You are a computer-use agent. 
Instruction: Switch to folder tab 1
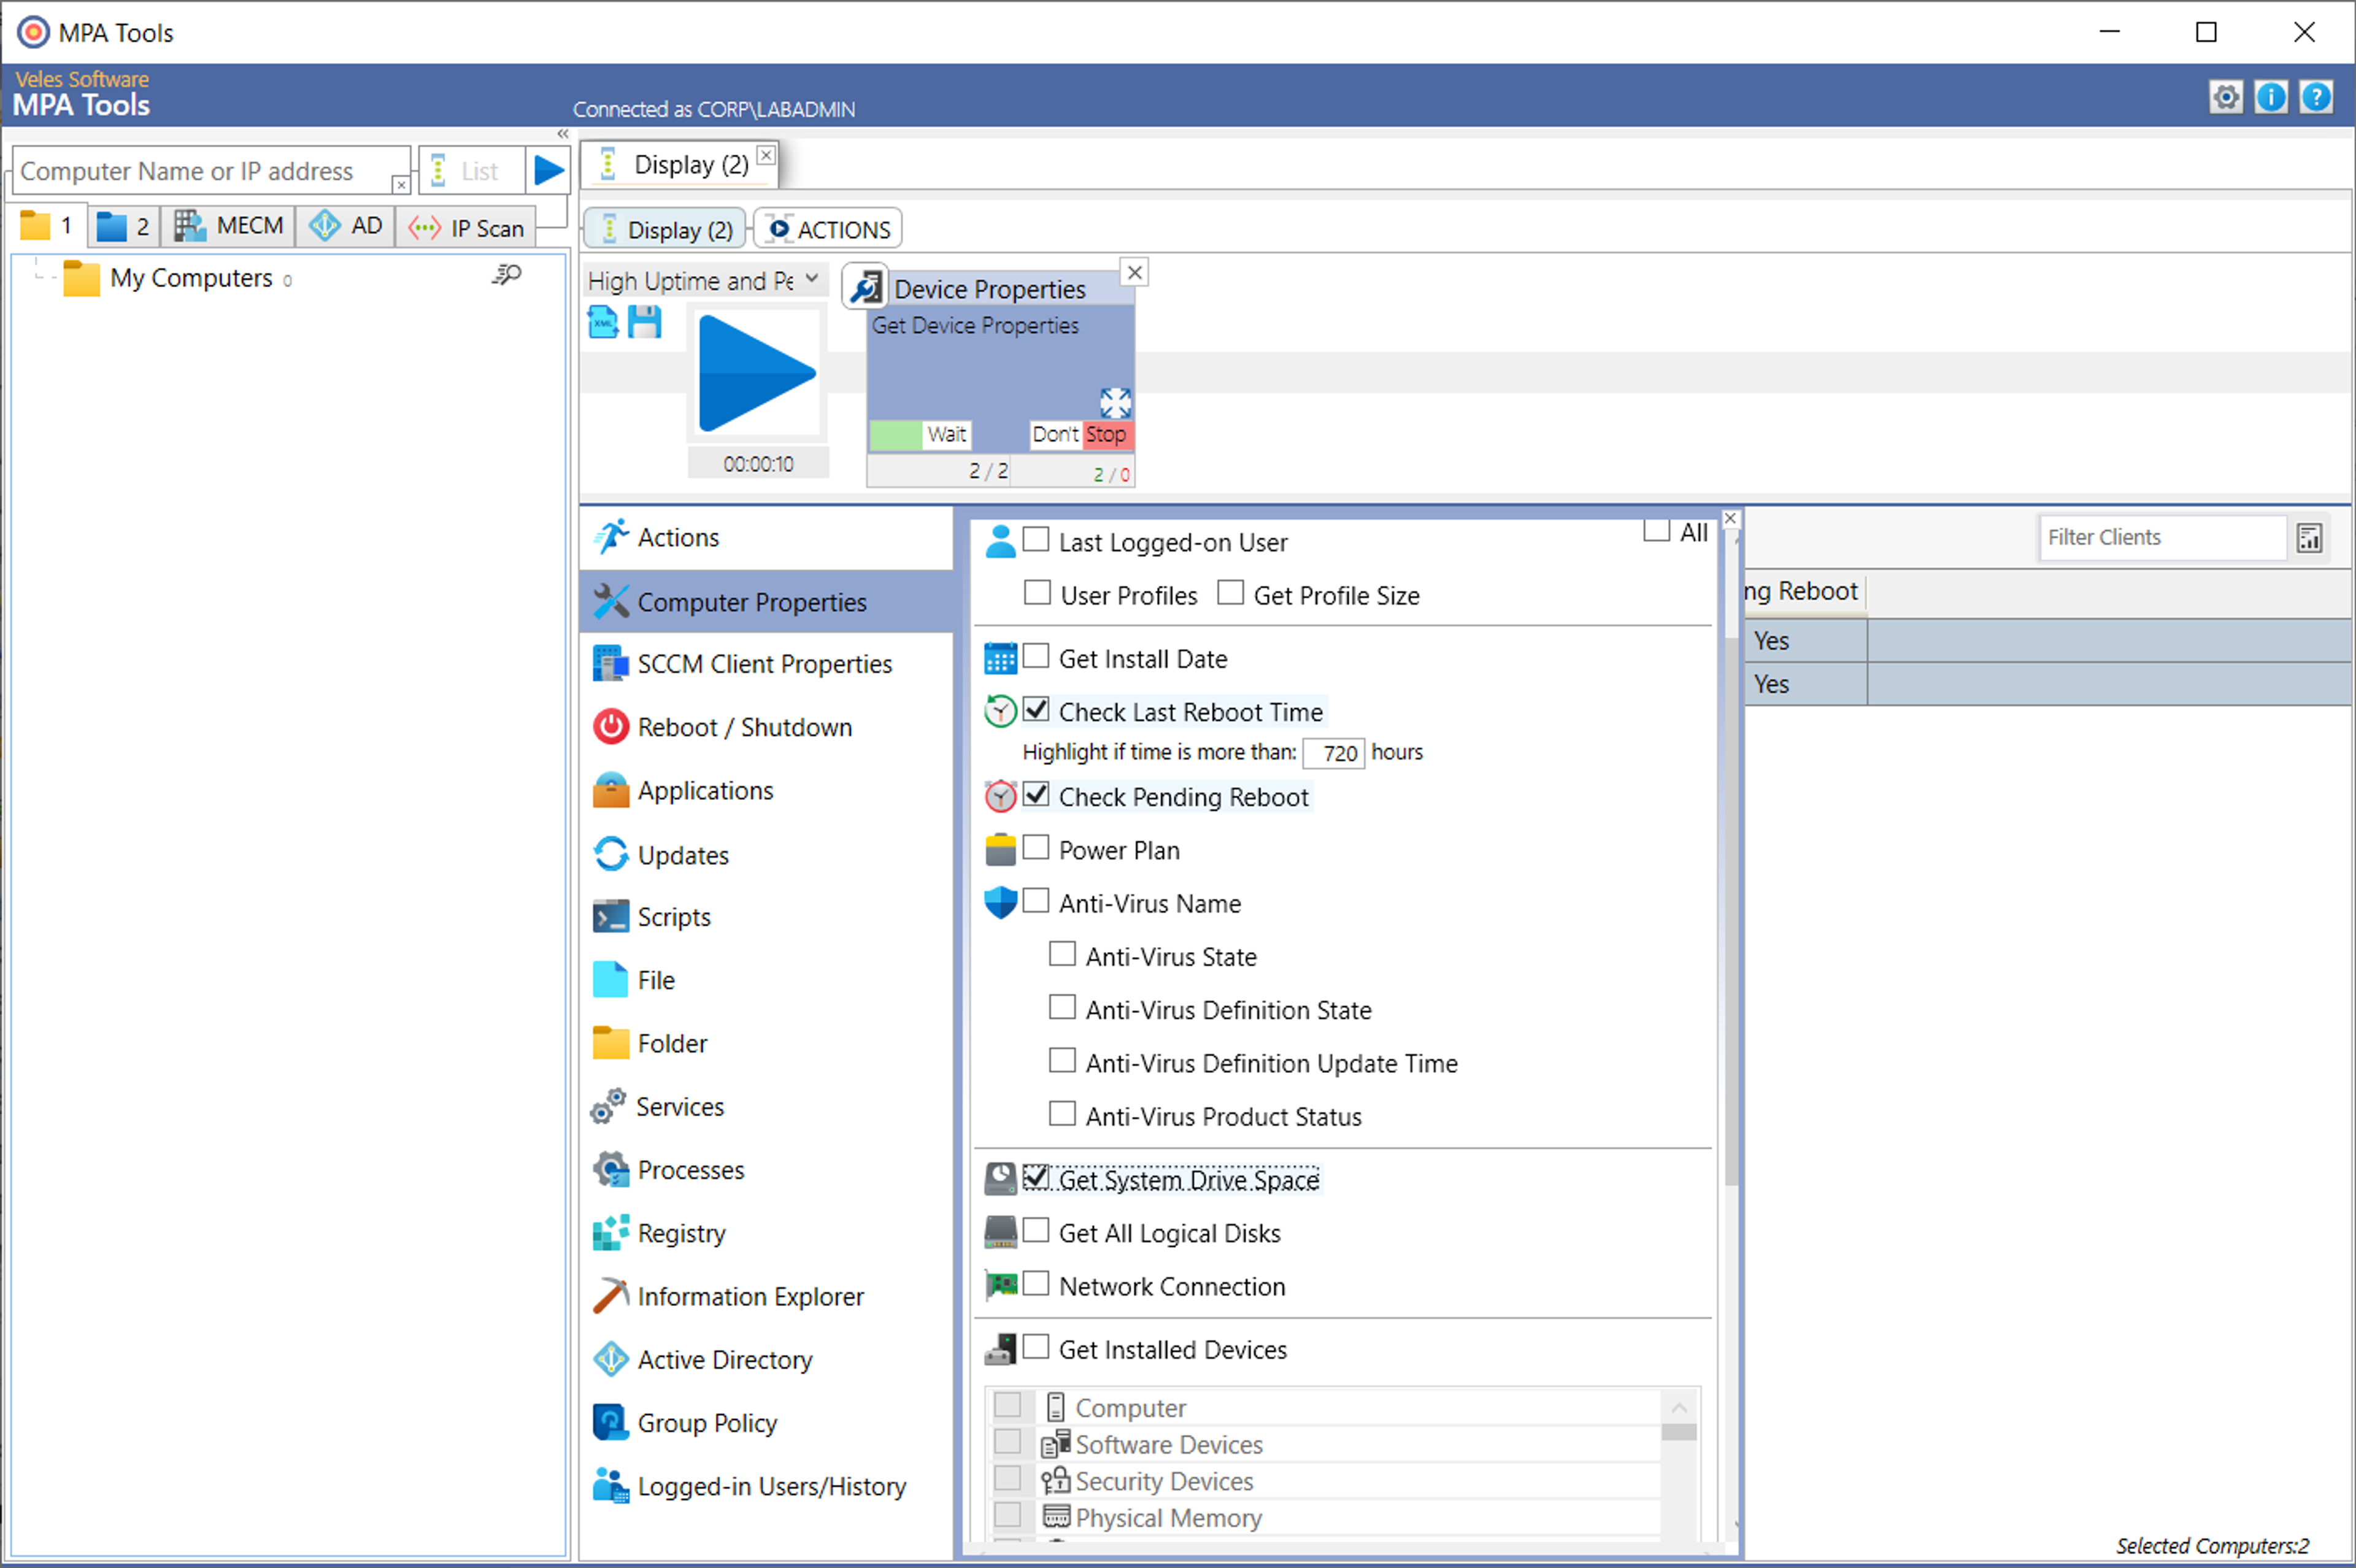pos(48,226)
